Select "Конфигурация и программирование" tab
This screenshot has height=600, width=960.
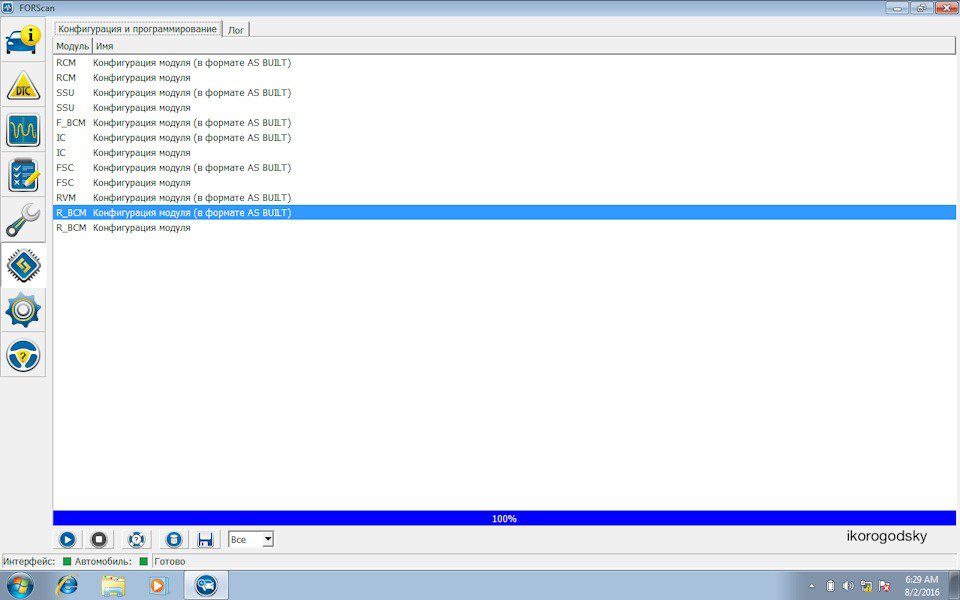(138, 29)
